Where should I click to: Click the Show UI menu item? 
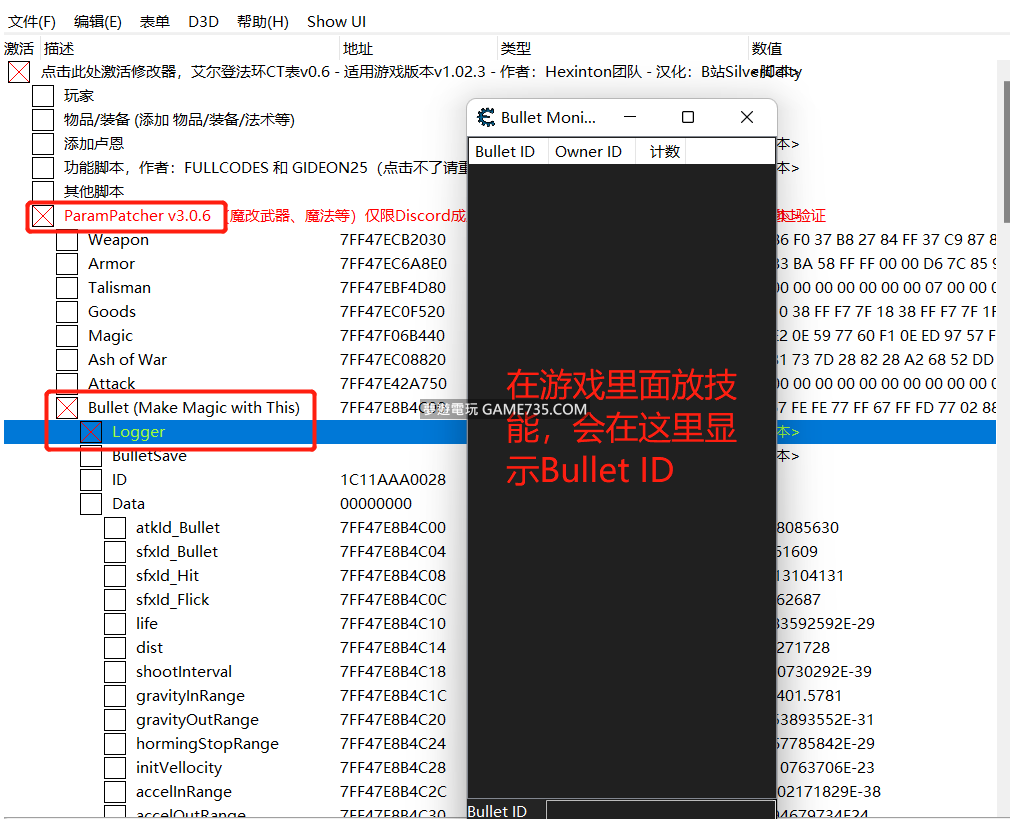[x=336, y=21]
